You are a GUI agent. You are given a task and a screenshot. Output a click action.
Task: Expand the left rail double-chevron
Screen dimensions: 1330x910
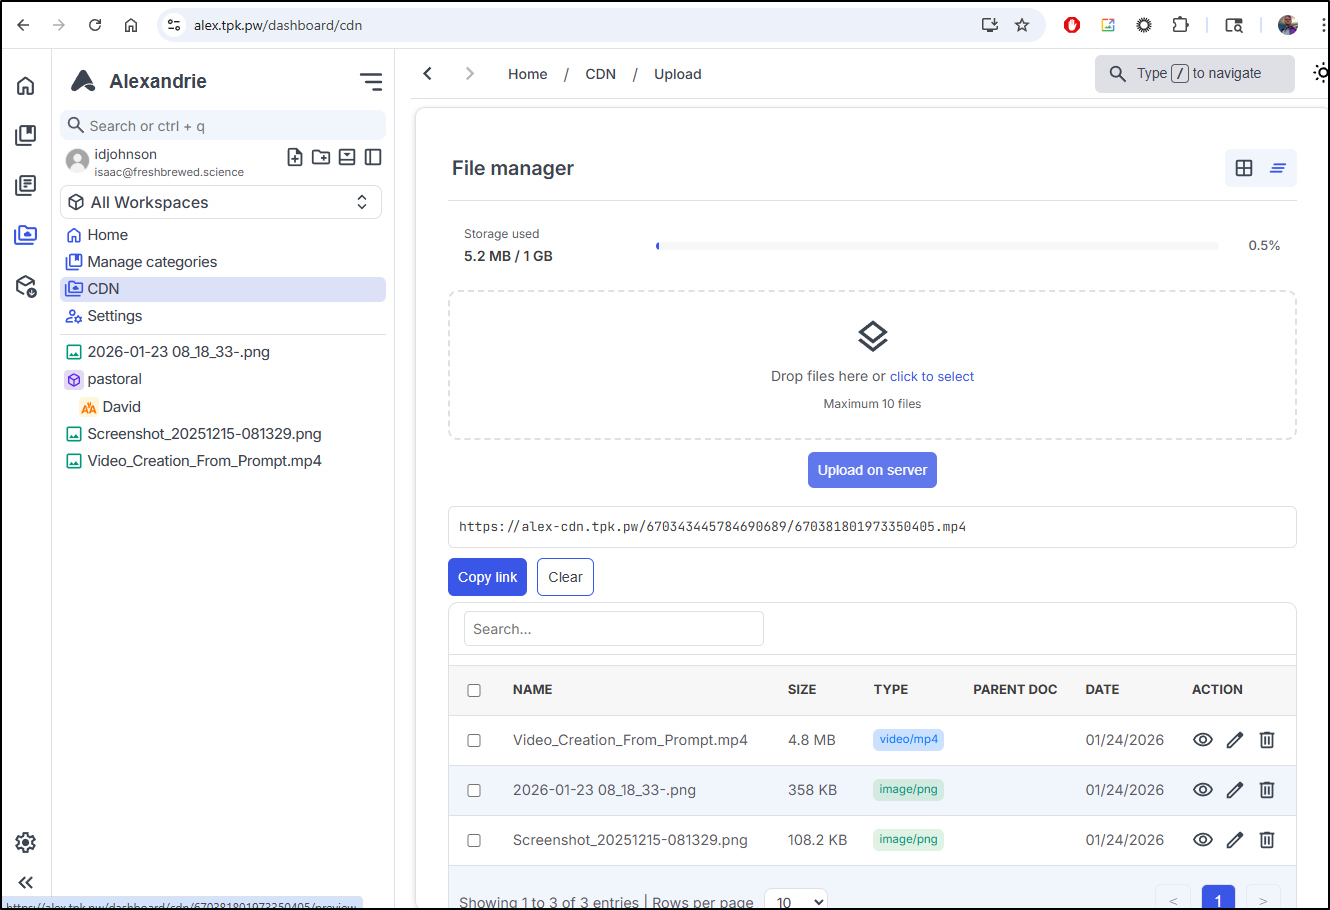coord(26,882)
